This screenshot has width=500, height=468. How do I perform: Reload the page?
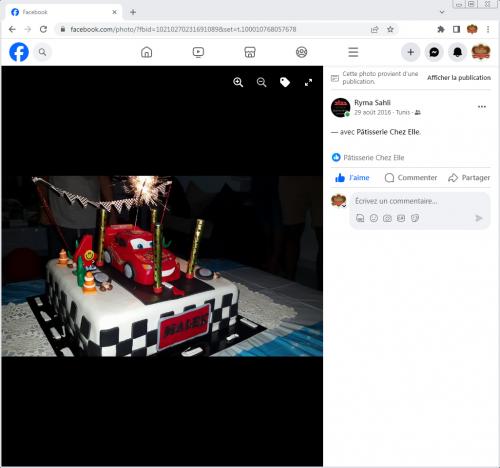point(43,29)
